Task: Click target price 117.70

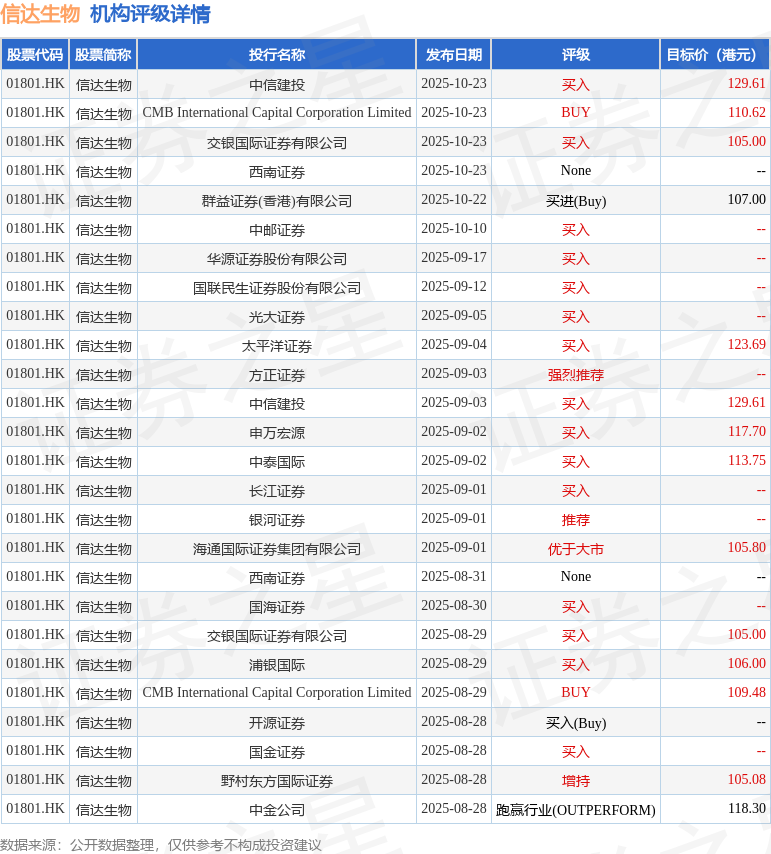Action: pos(746,431)
